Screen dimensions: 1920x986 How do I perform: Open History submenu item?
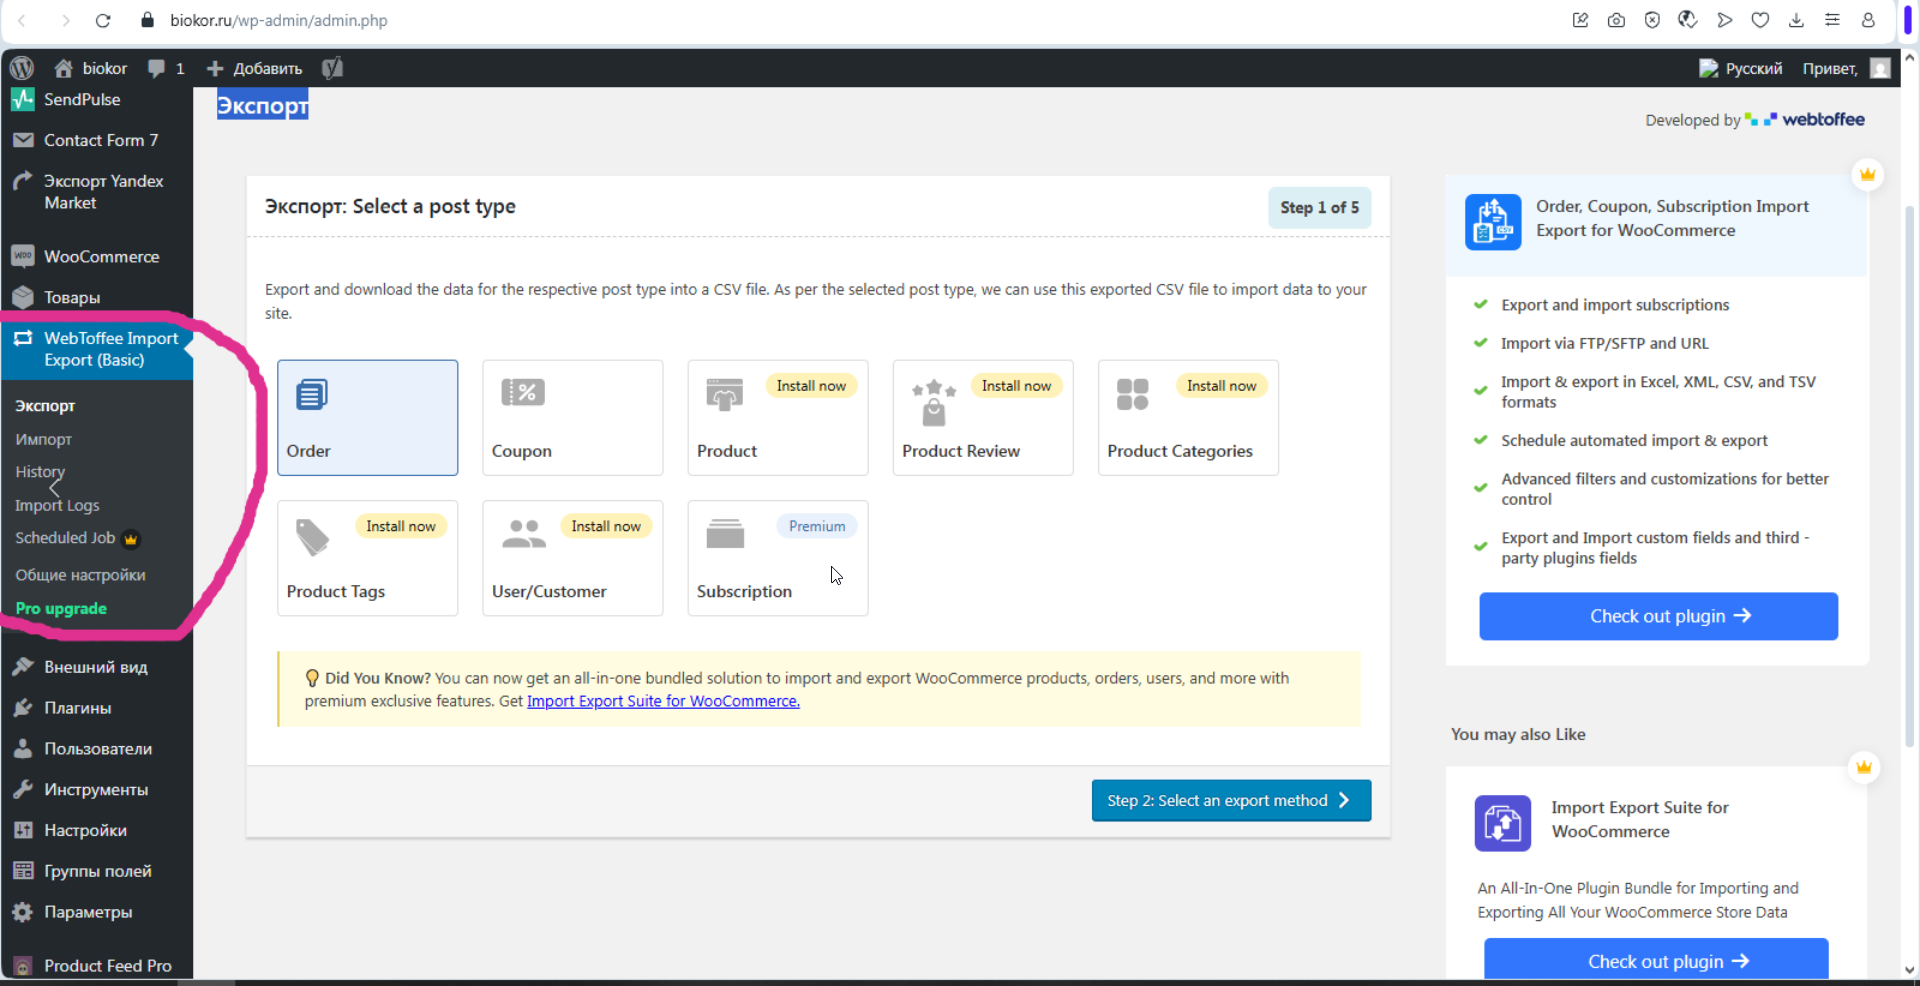(40, 472)
